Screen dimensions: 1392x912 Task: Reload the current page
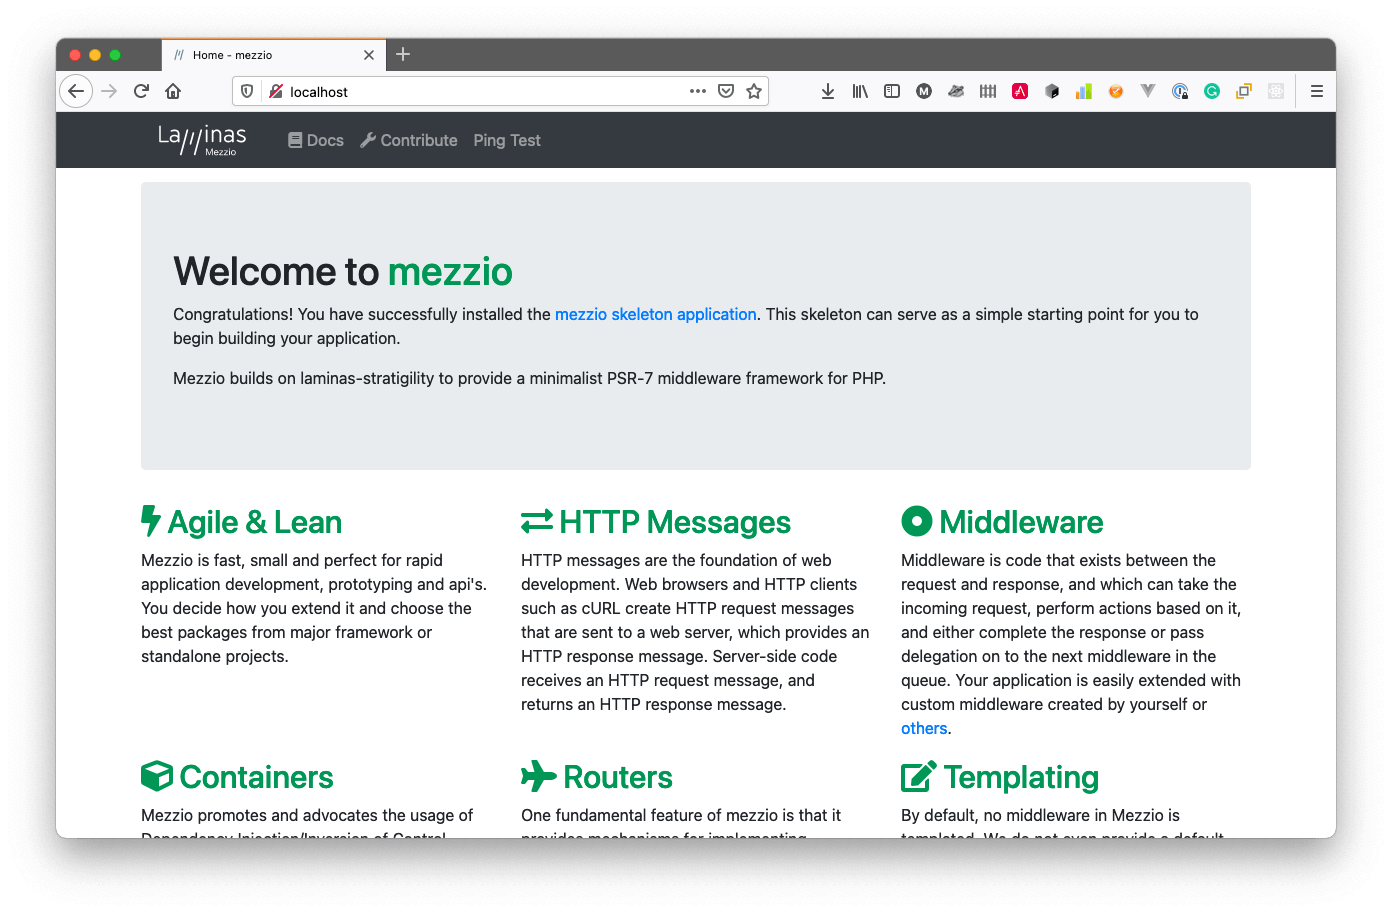tap(140, 91)
